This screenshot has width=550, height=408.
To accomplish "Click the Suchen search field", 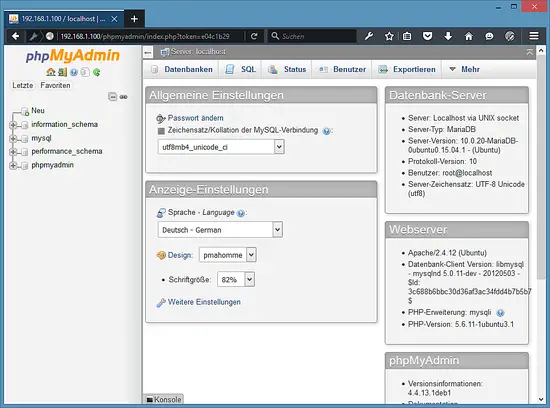I will pos(312,36).
